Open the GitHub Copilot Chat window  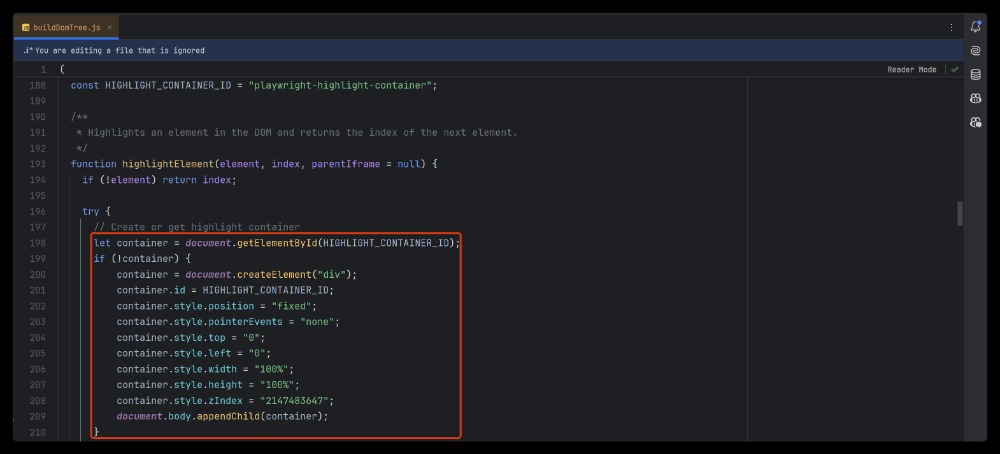975,122
